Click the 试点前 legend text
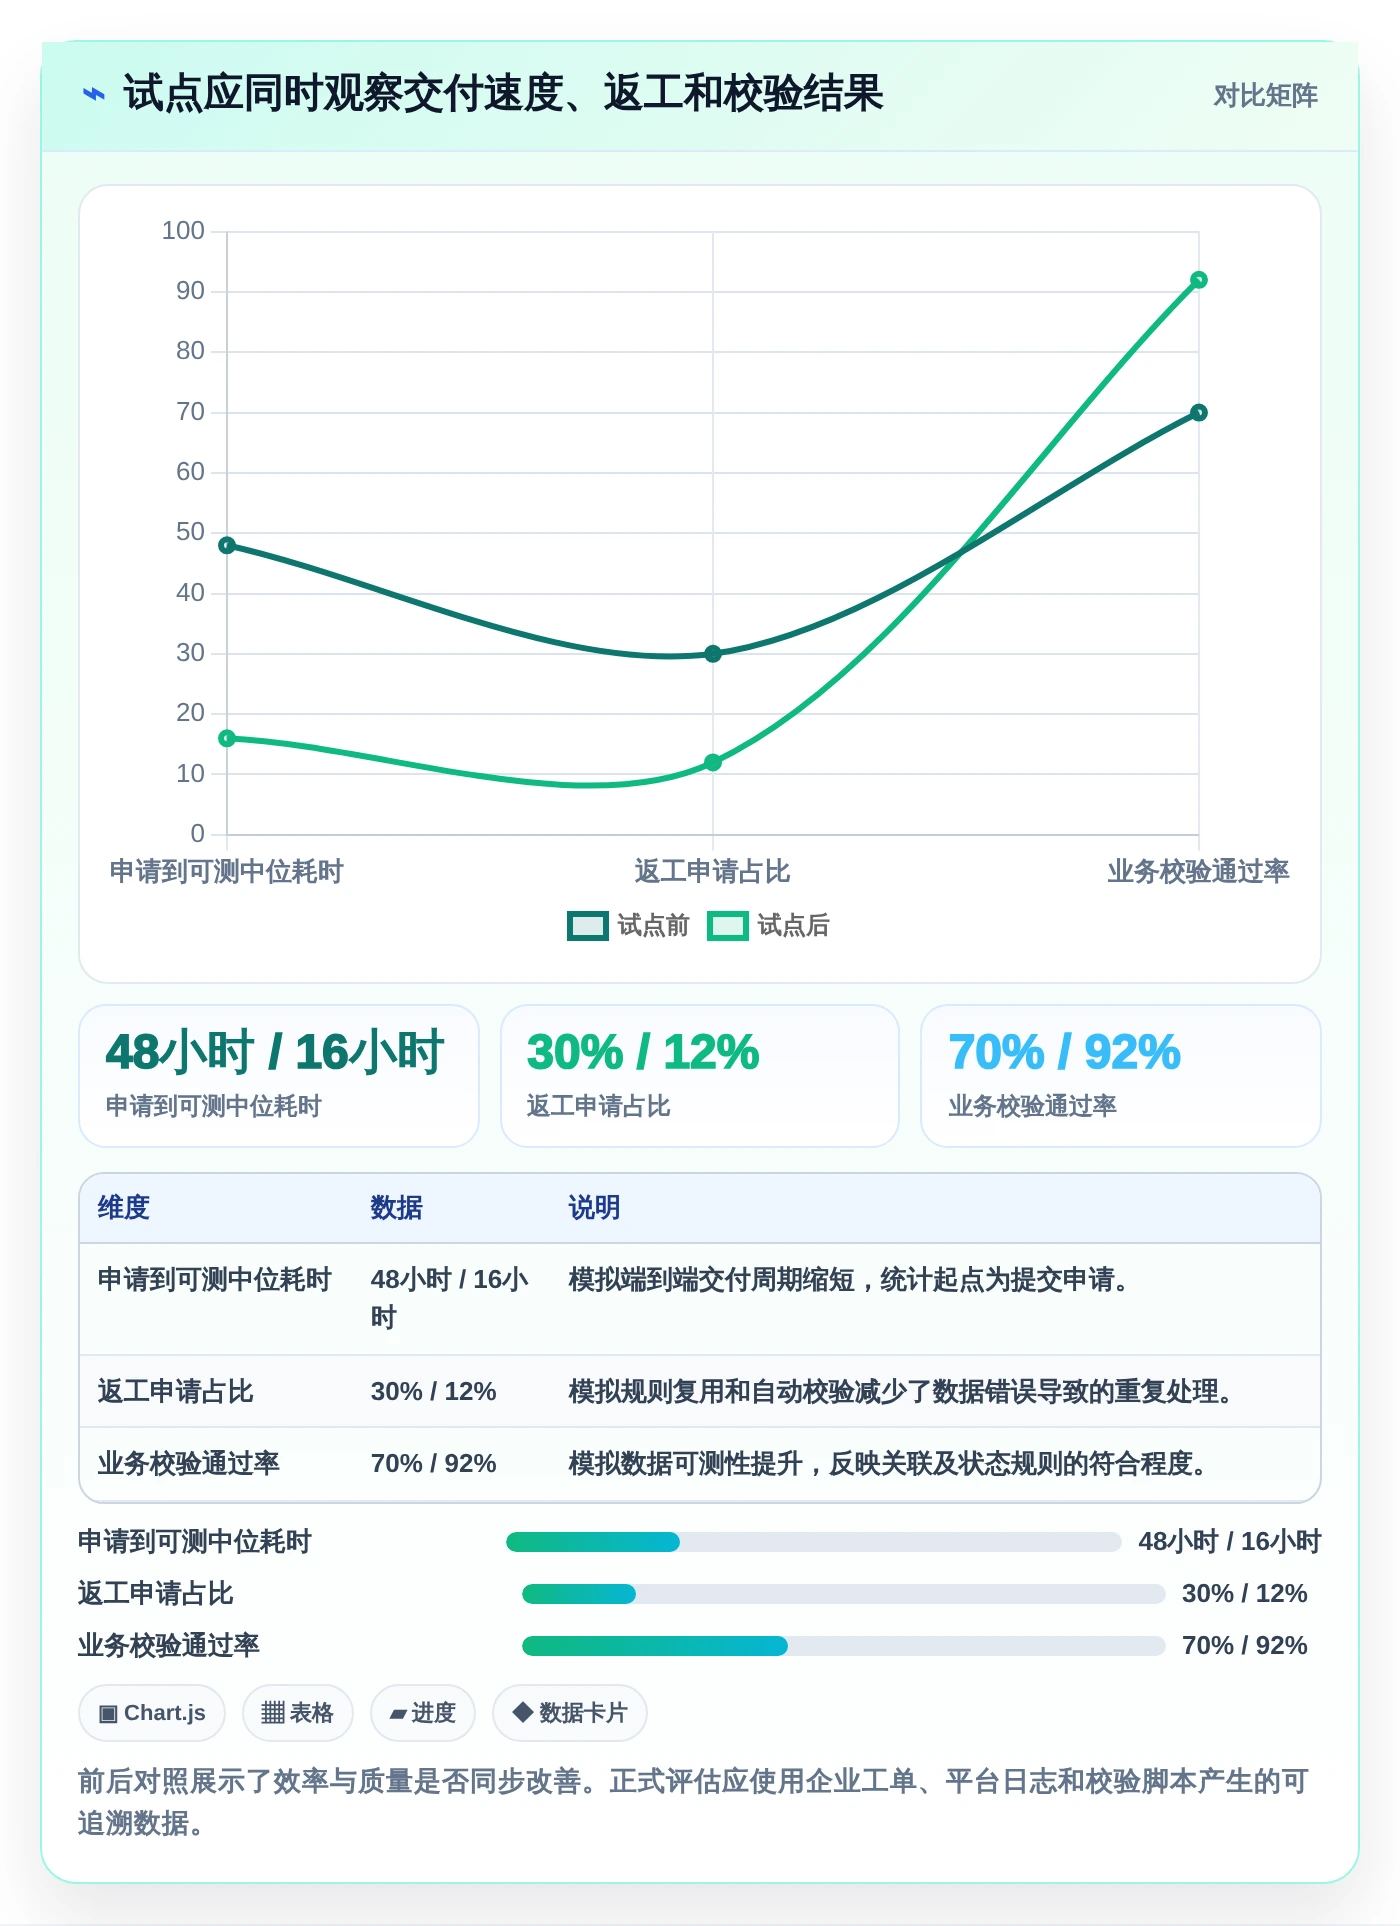 pos(653,926)
